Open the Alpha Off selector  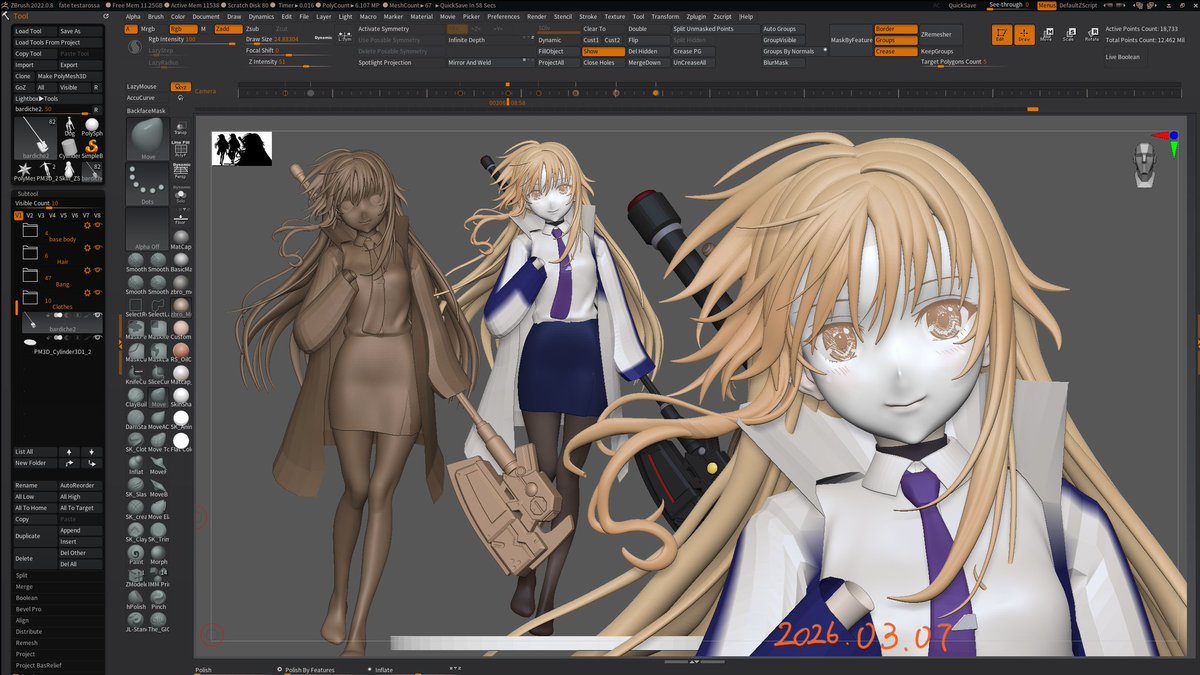point(148,230)
